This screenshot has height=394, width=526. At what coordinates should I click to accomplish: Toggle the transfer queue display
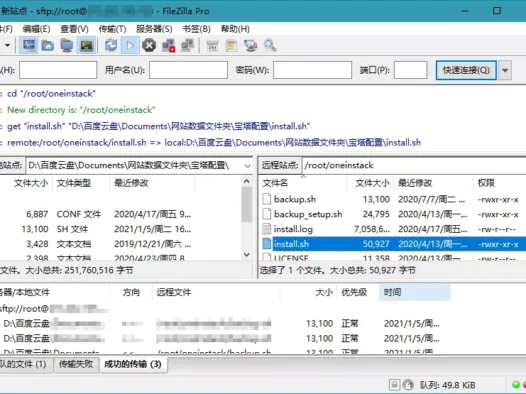coord(87,45)
